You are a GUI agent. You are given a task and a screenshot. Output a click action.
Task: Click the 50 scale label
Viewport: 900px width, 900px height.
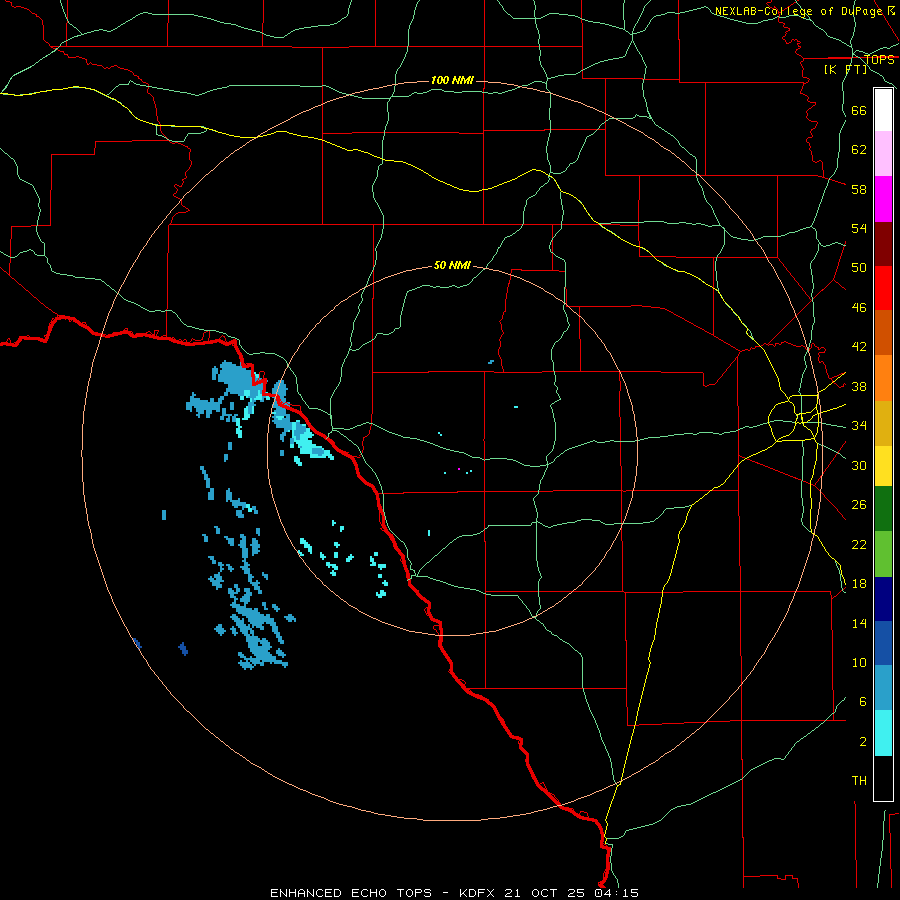coord(859,268)
